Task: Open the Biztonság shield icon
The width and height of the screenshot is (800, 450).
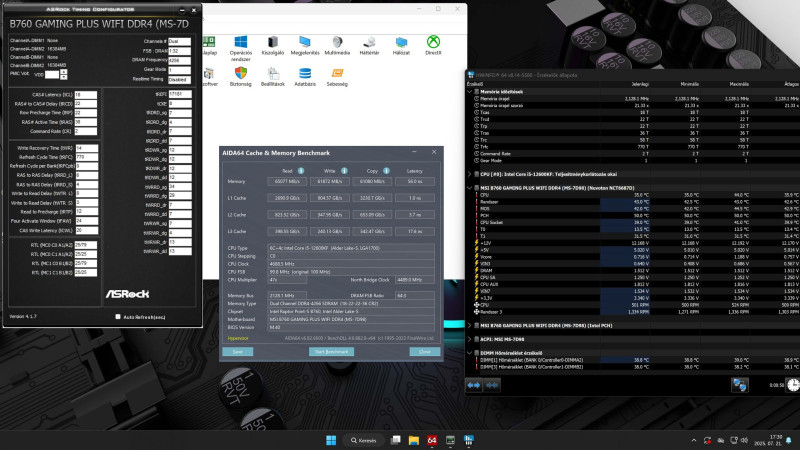Action: [240, 77]
